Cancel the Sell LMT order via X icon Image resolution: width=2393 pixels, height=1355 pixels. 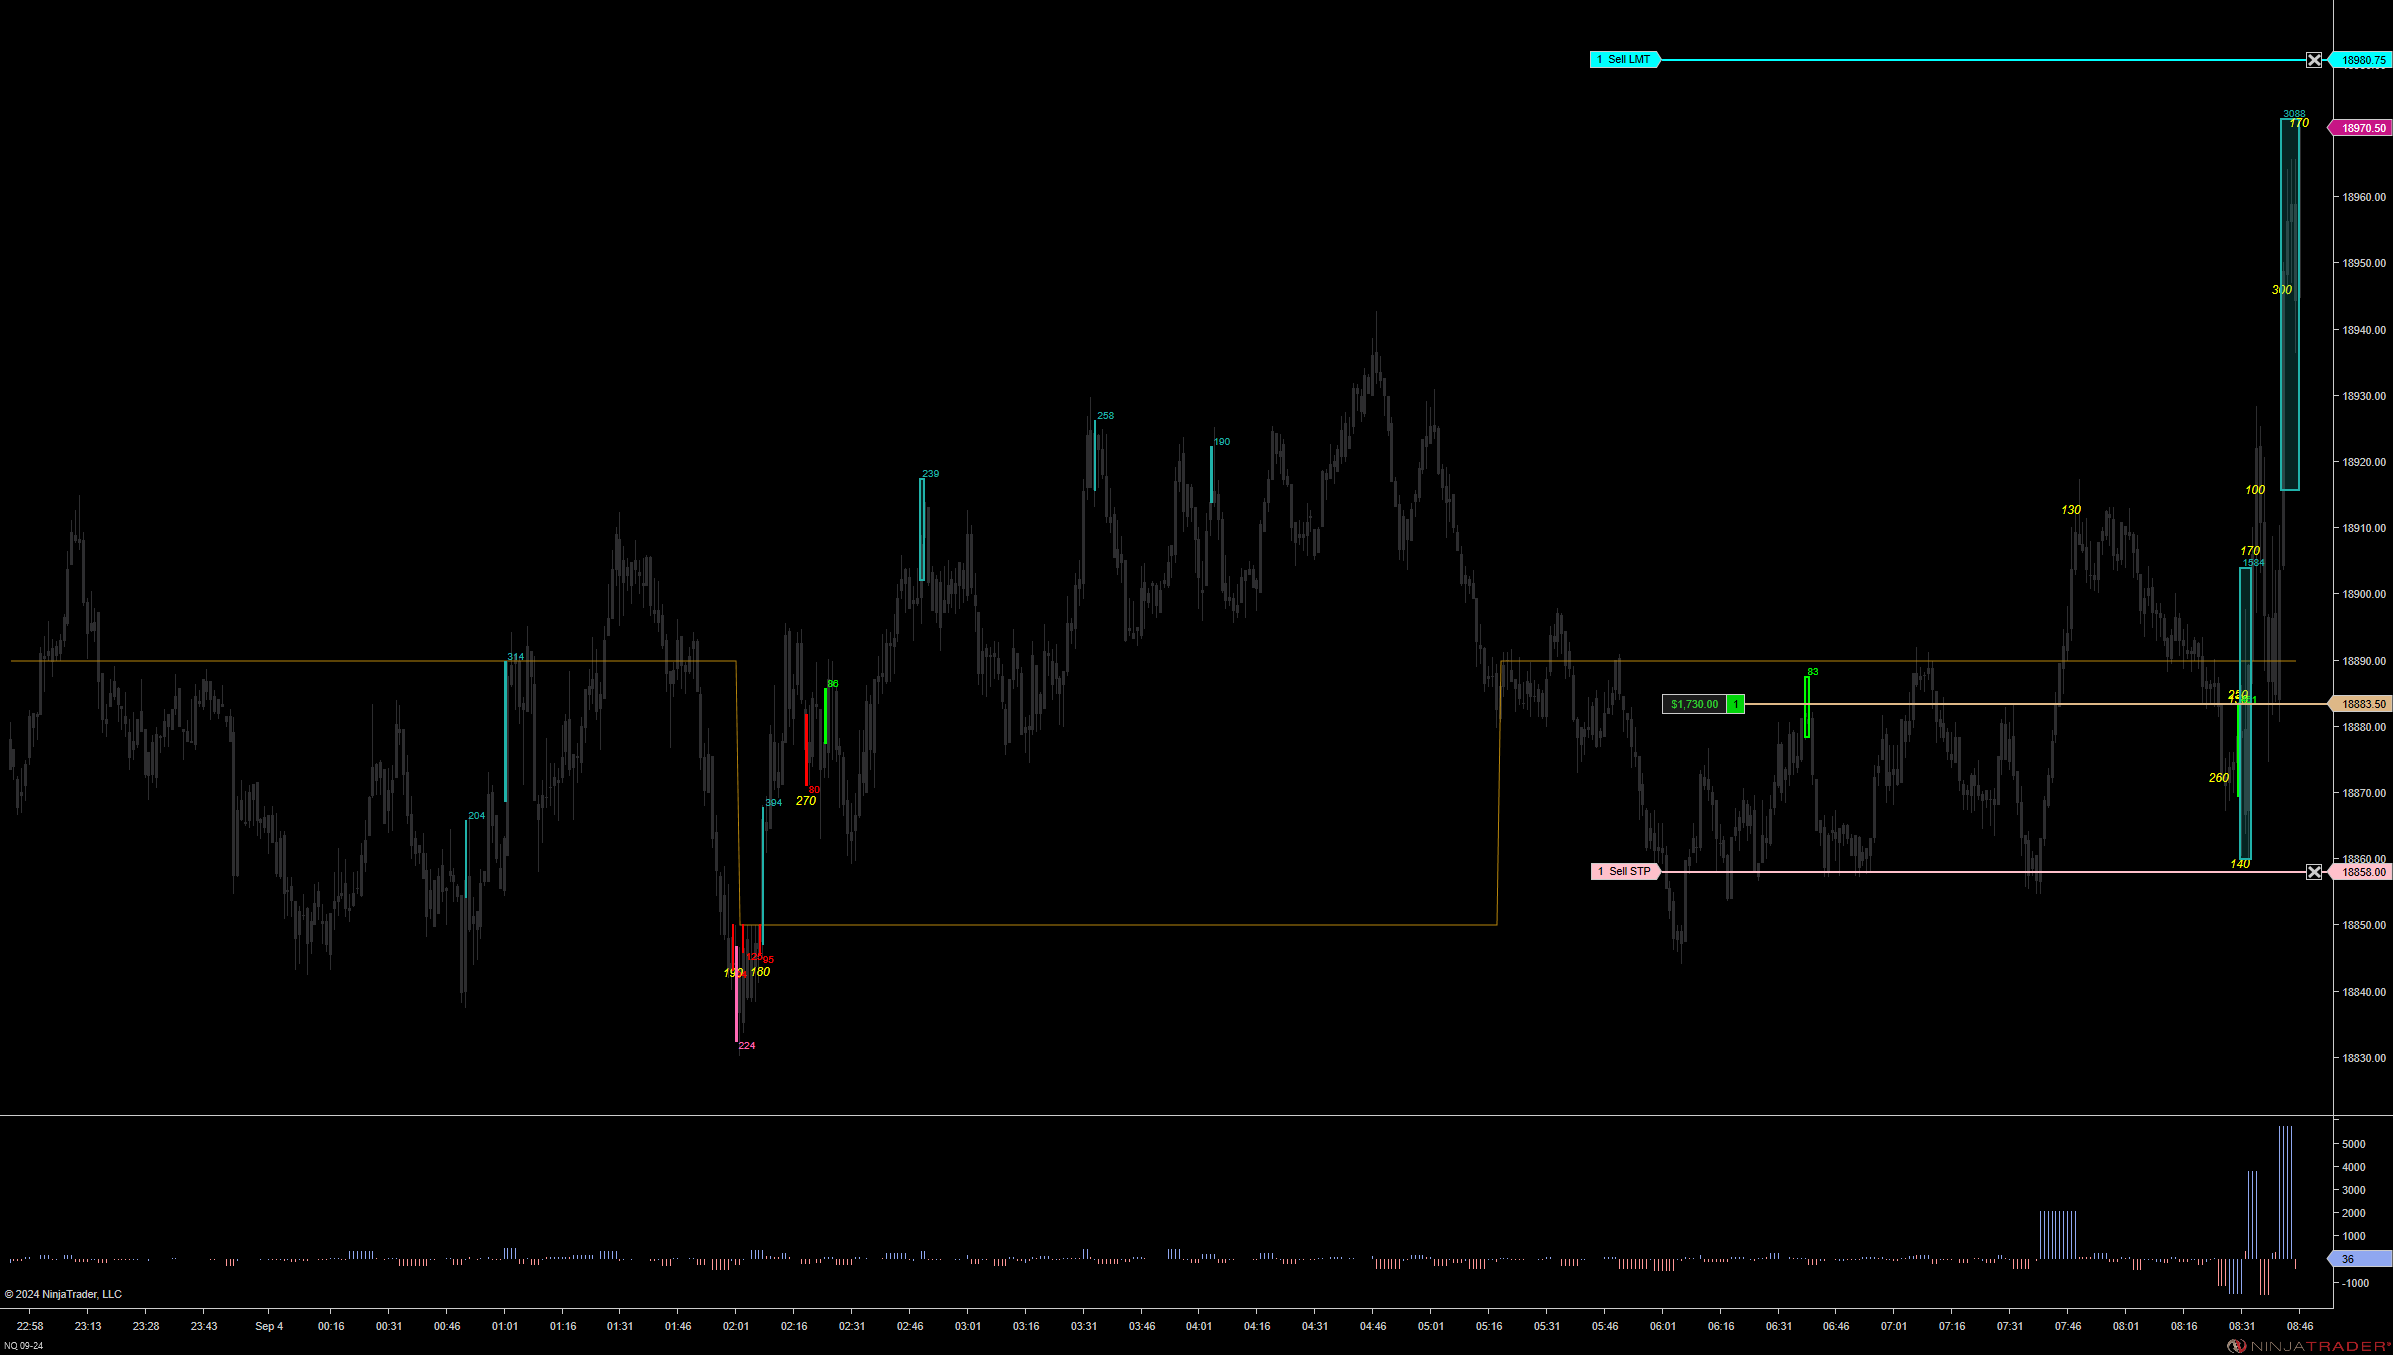tap(2314, 60)
